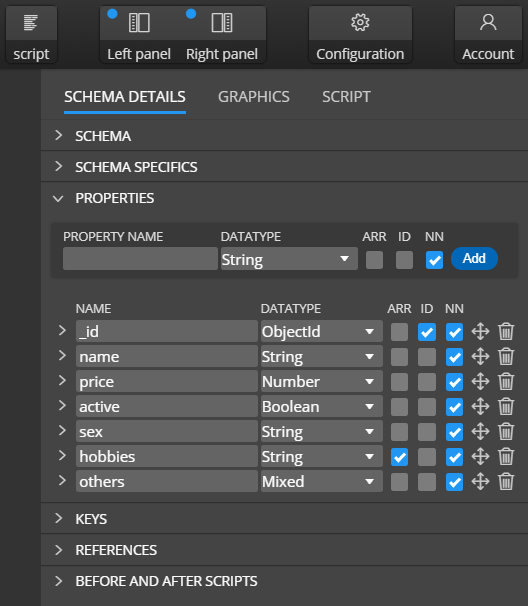Open new property DATATYPE String dropdown

click(289, 259)
